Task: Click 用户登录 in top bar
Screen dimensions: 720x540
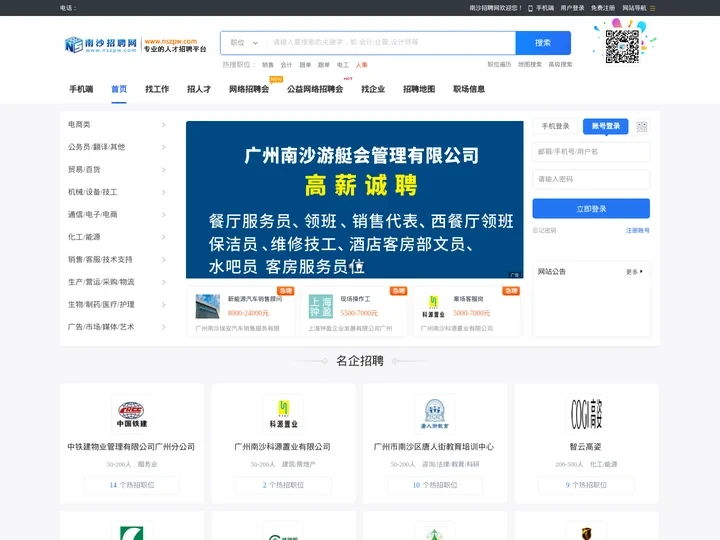Action: click(572, 8)
